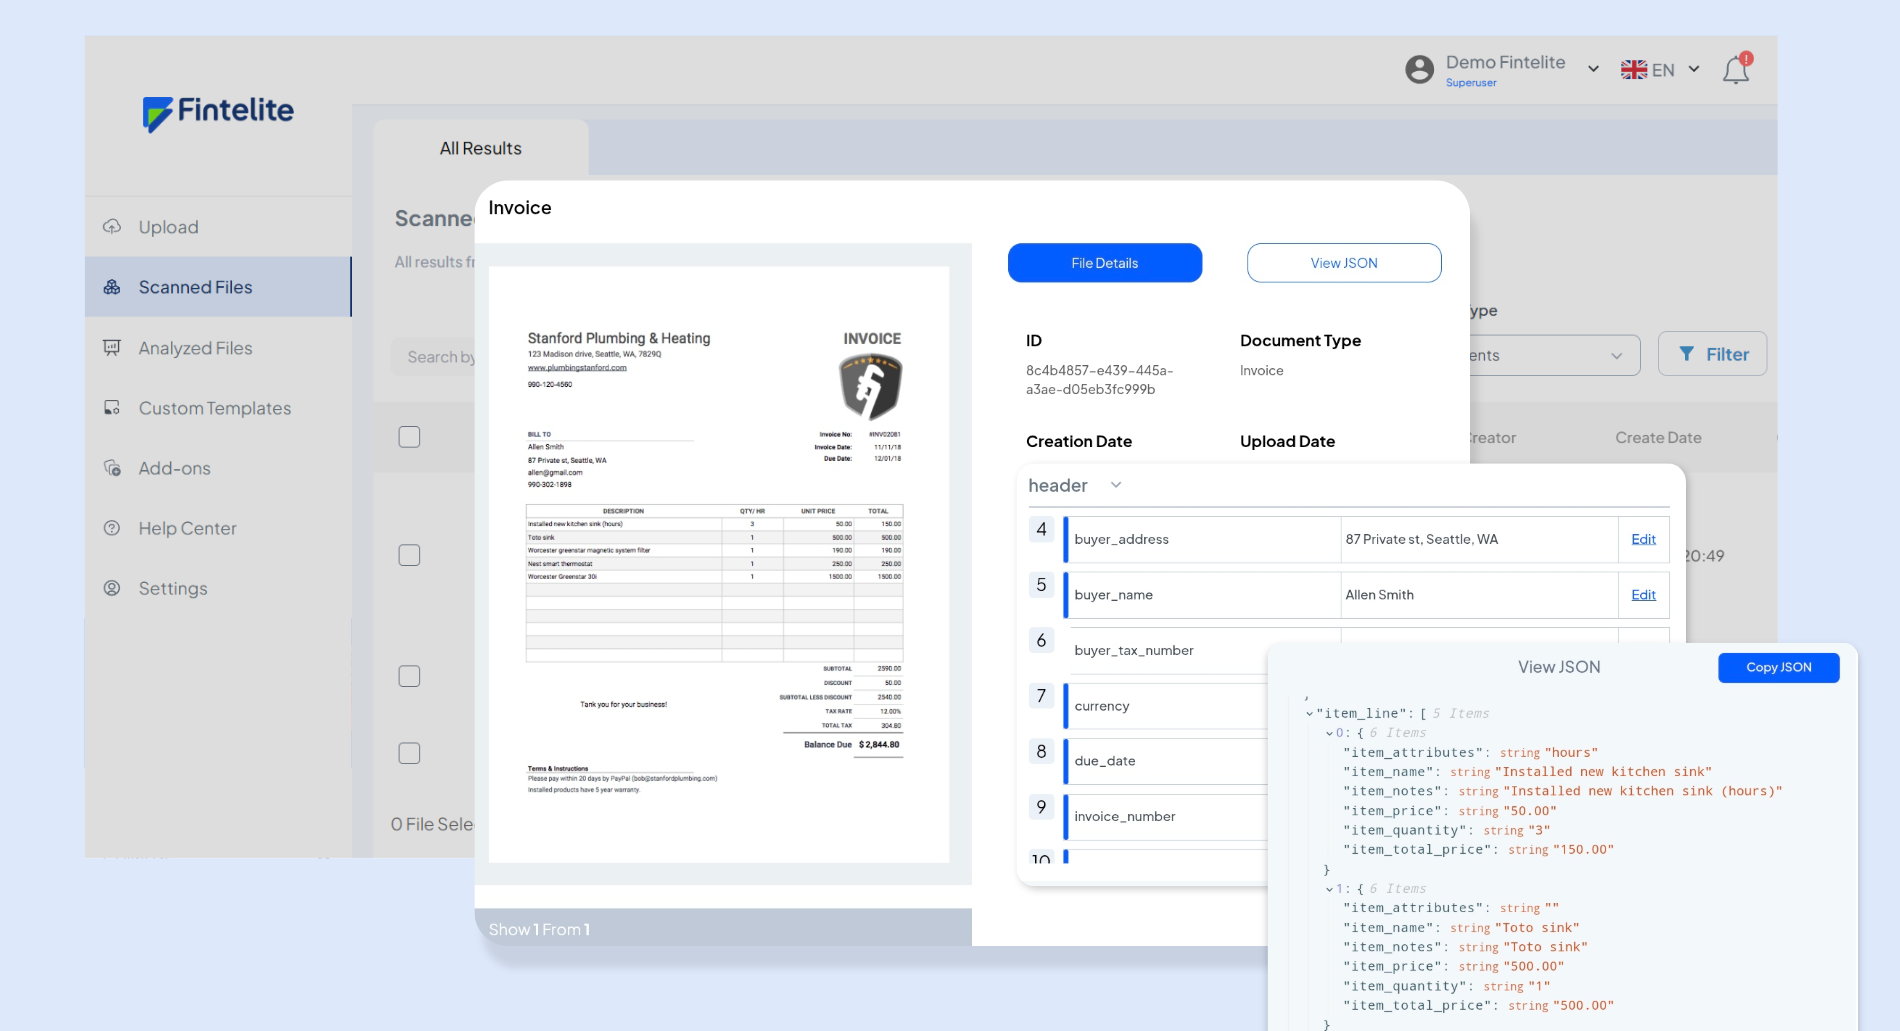Click the invoice document preview thumbnail
Screen dimensions: 1900x1031
pos(718,564)
